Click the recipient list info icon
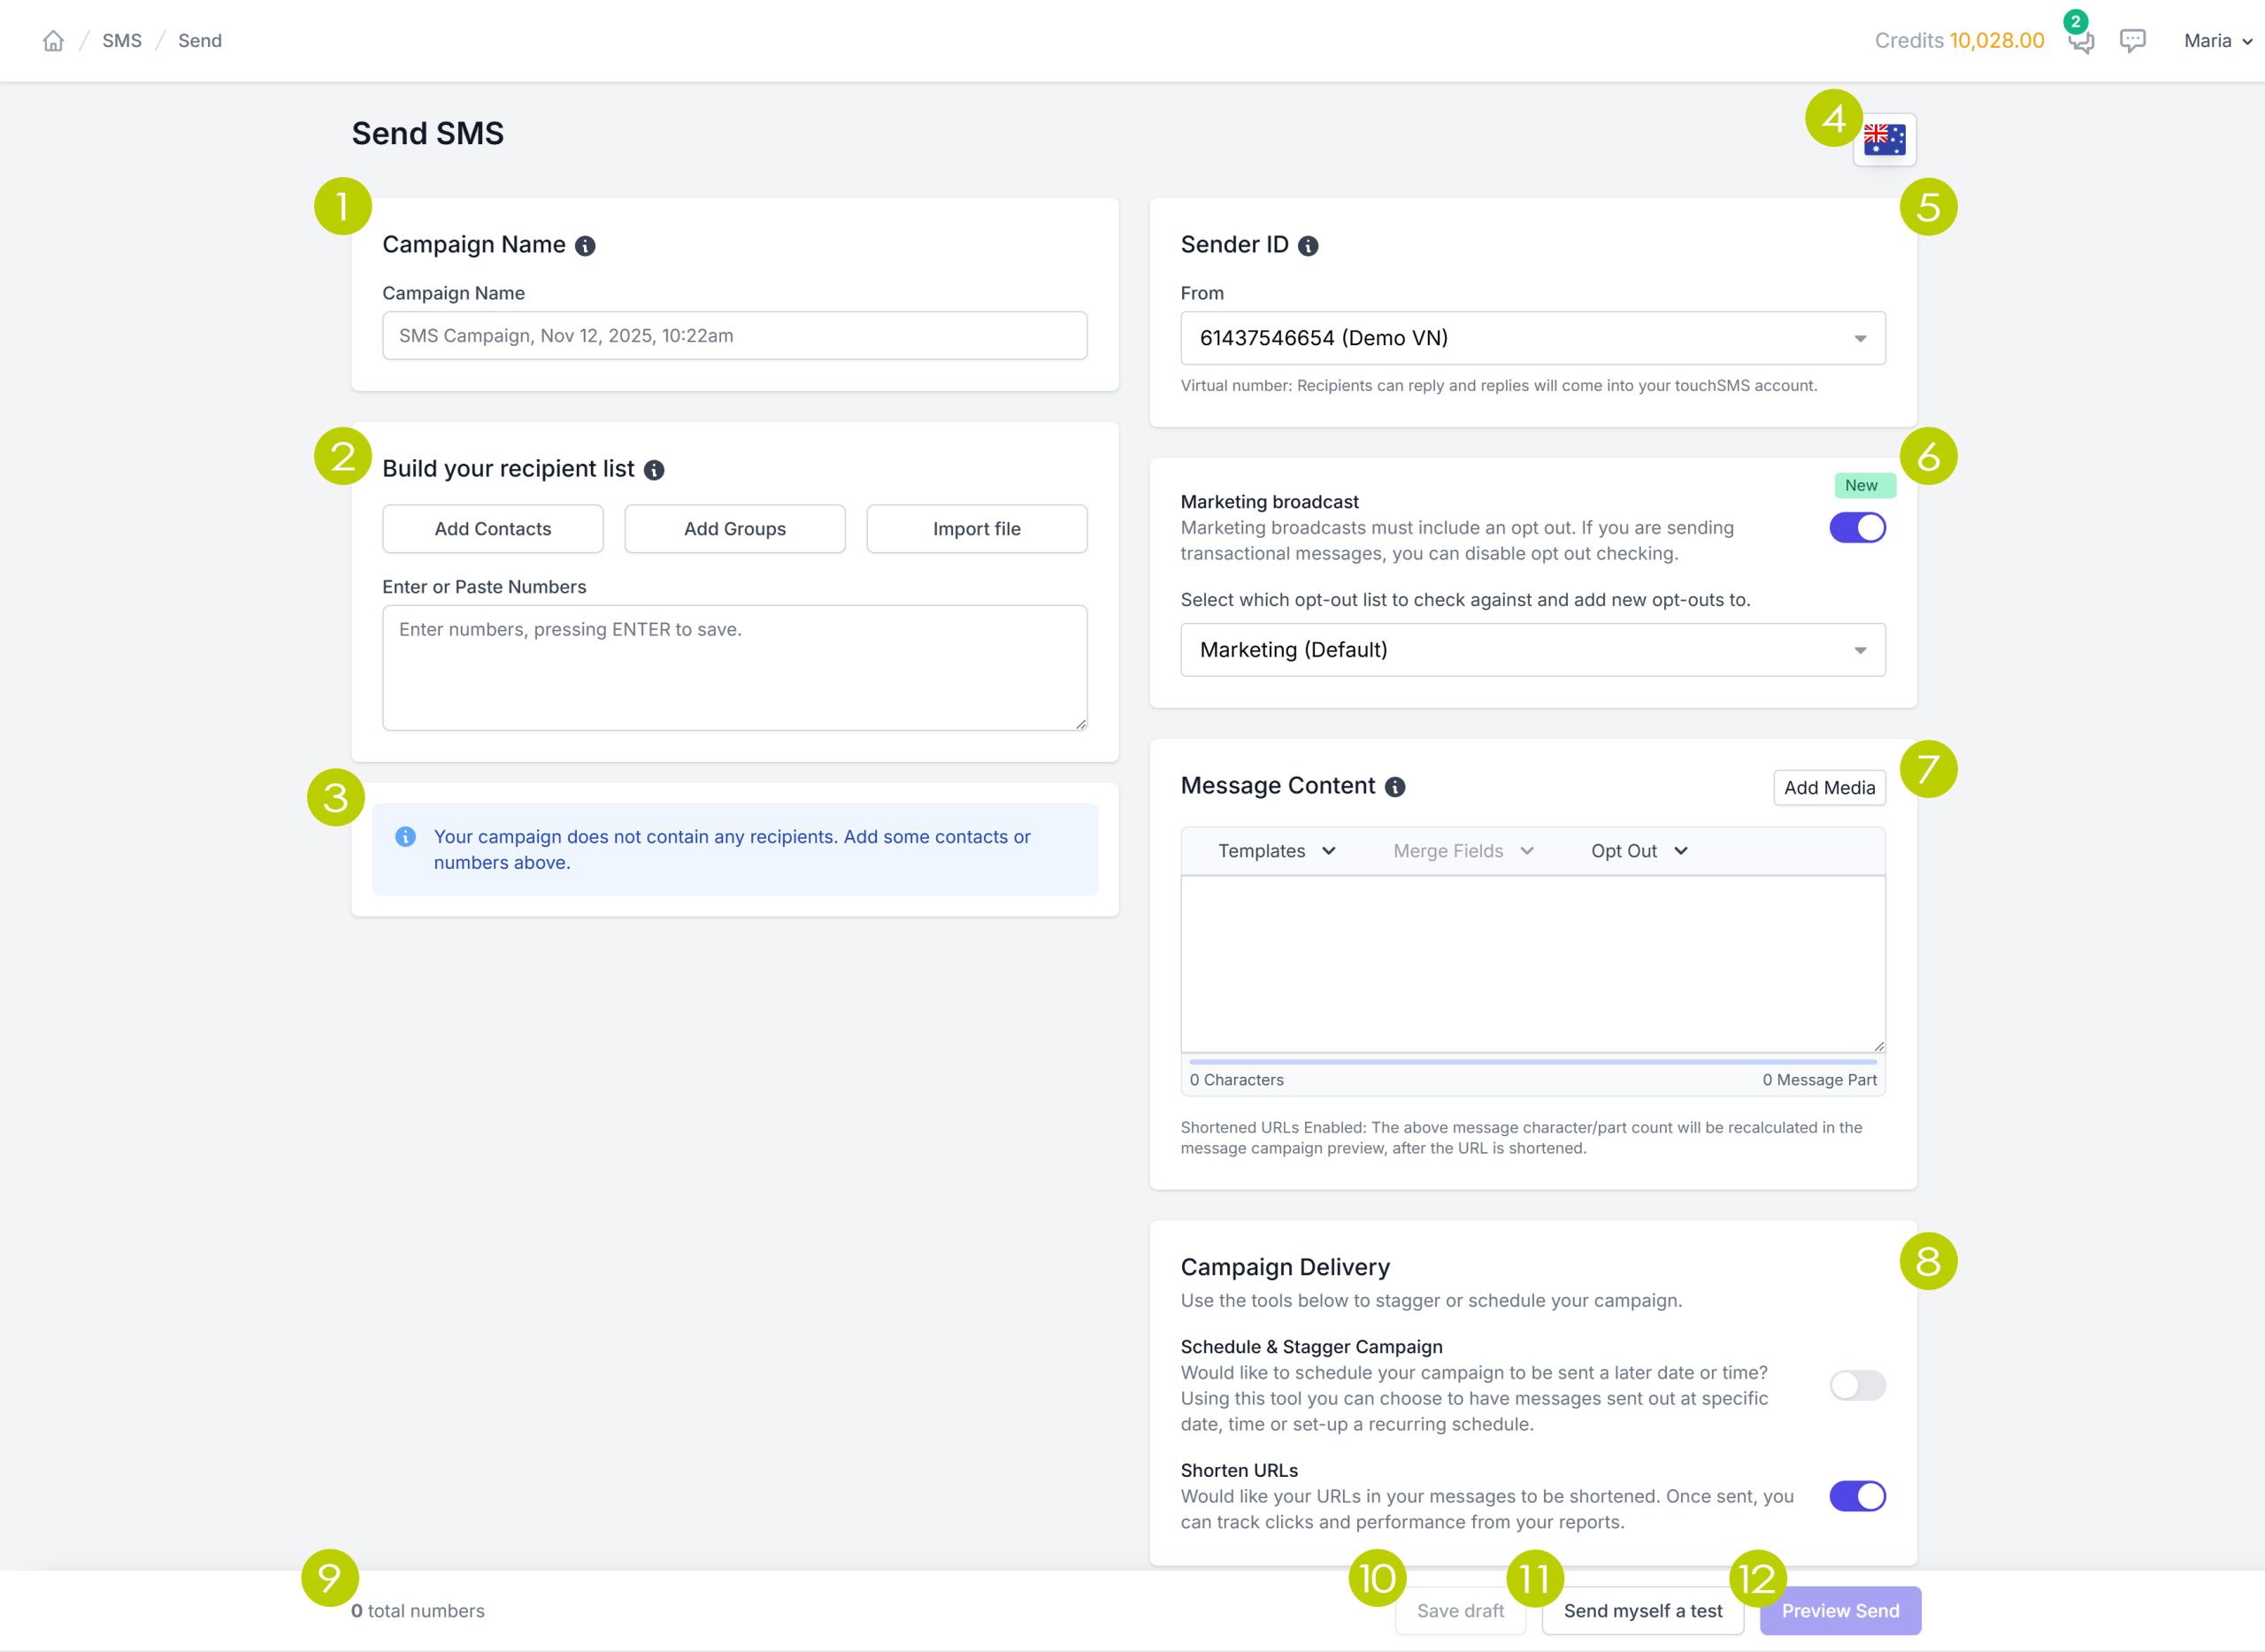This screenshot has width=2265, height=1652. (654, 470)
